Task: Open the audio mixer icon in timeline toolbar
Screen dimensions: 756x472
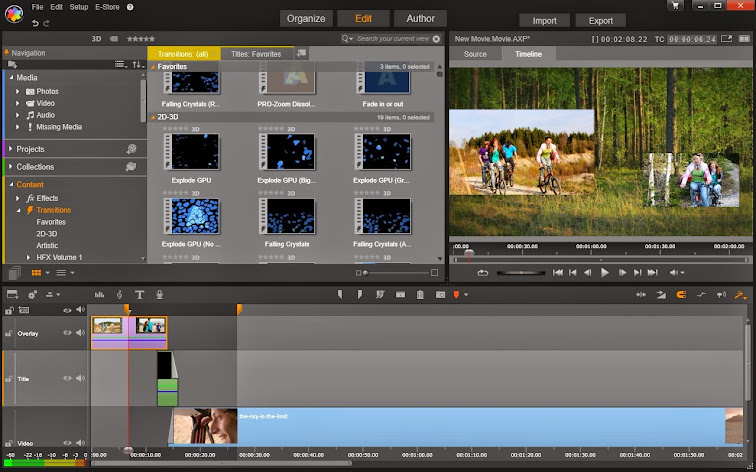Action: click(99, 294)
